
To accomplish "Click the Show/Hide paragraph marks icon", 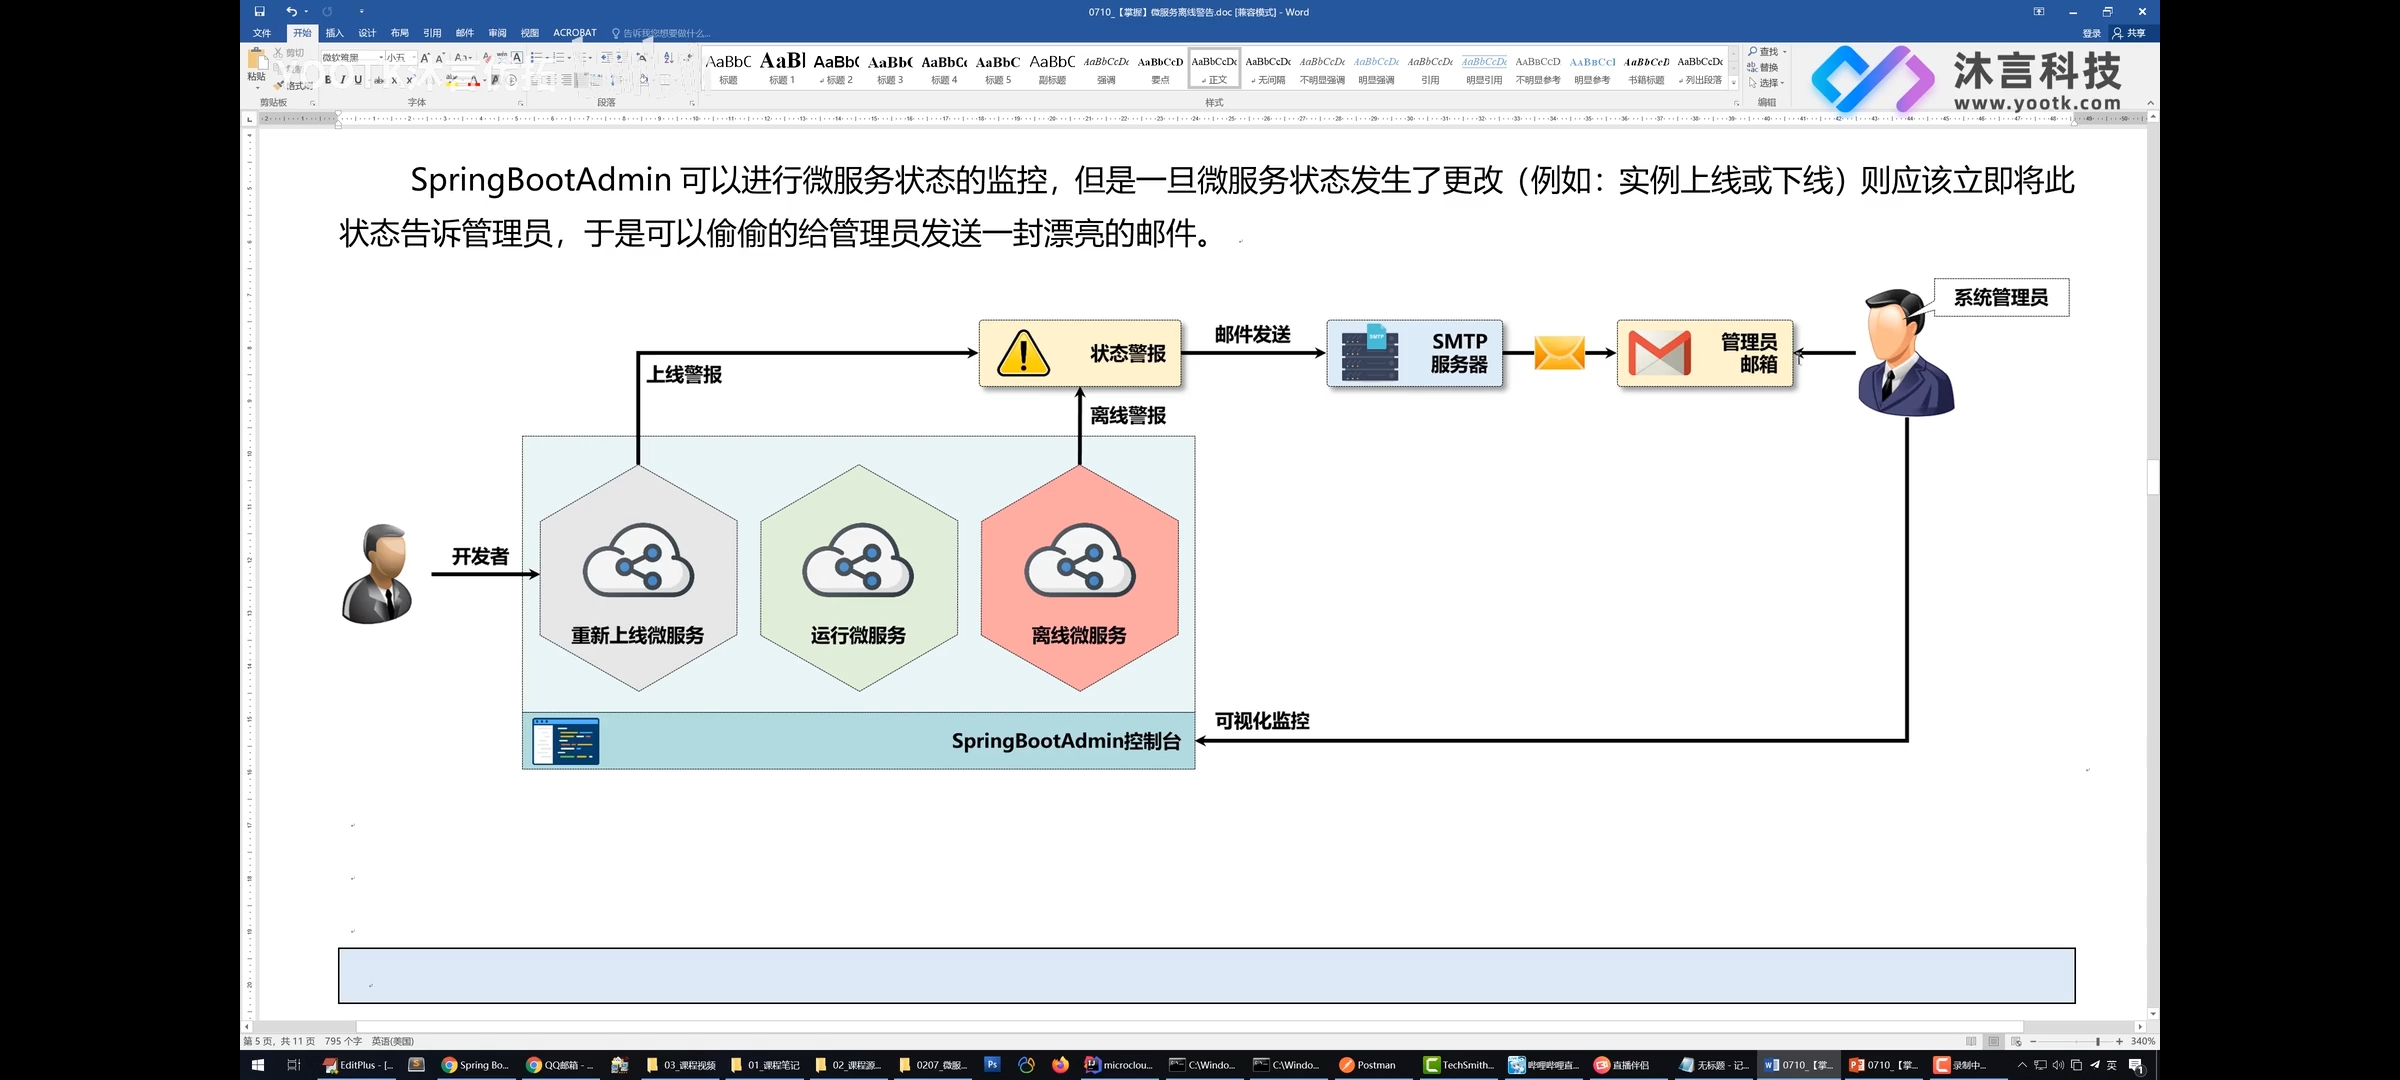I will pyautogui.click(x=688, y=58).
